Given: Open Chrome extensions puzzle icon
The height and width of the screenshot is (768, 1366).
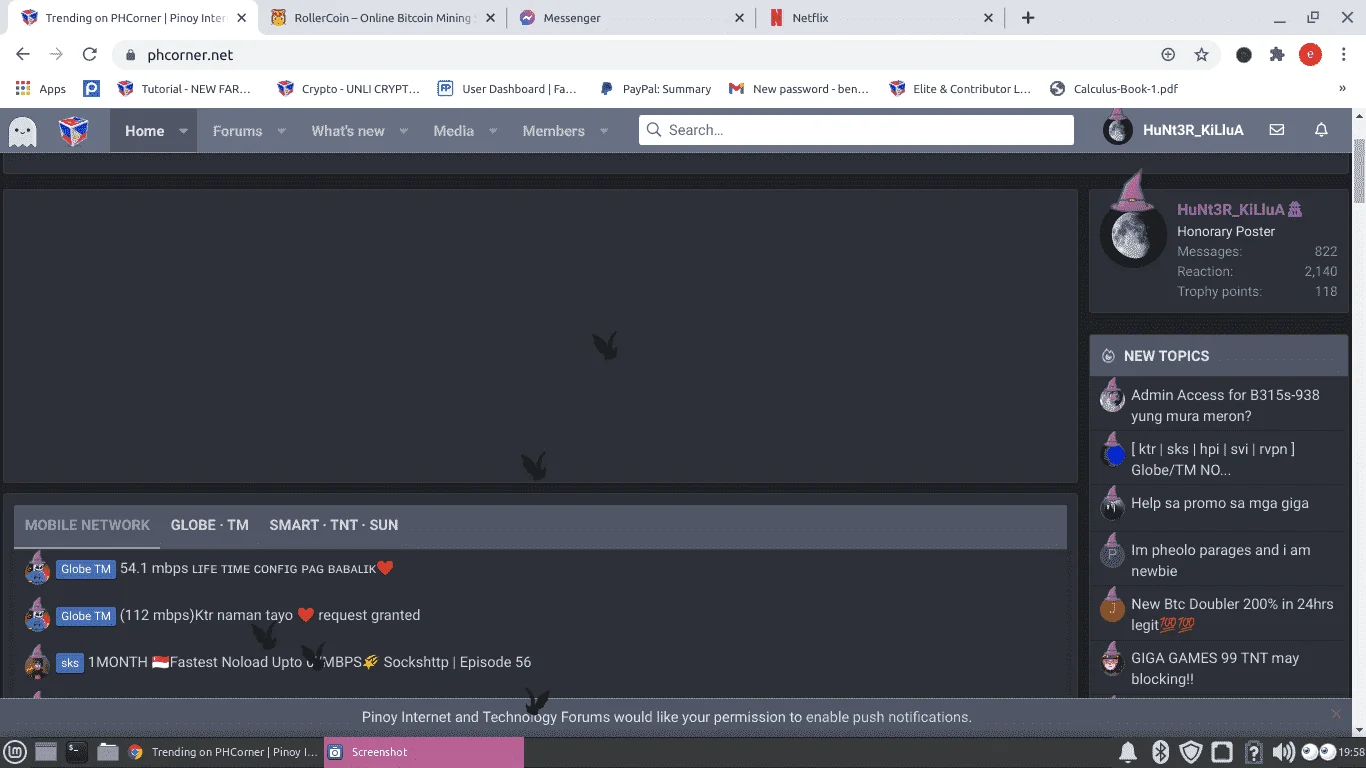Looking at the screenshot, I should coord(1277,55).
